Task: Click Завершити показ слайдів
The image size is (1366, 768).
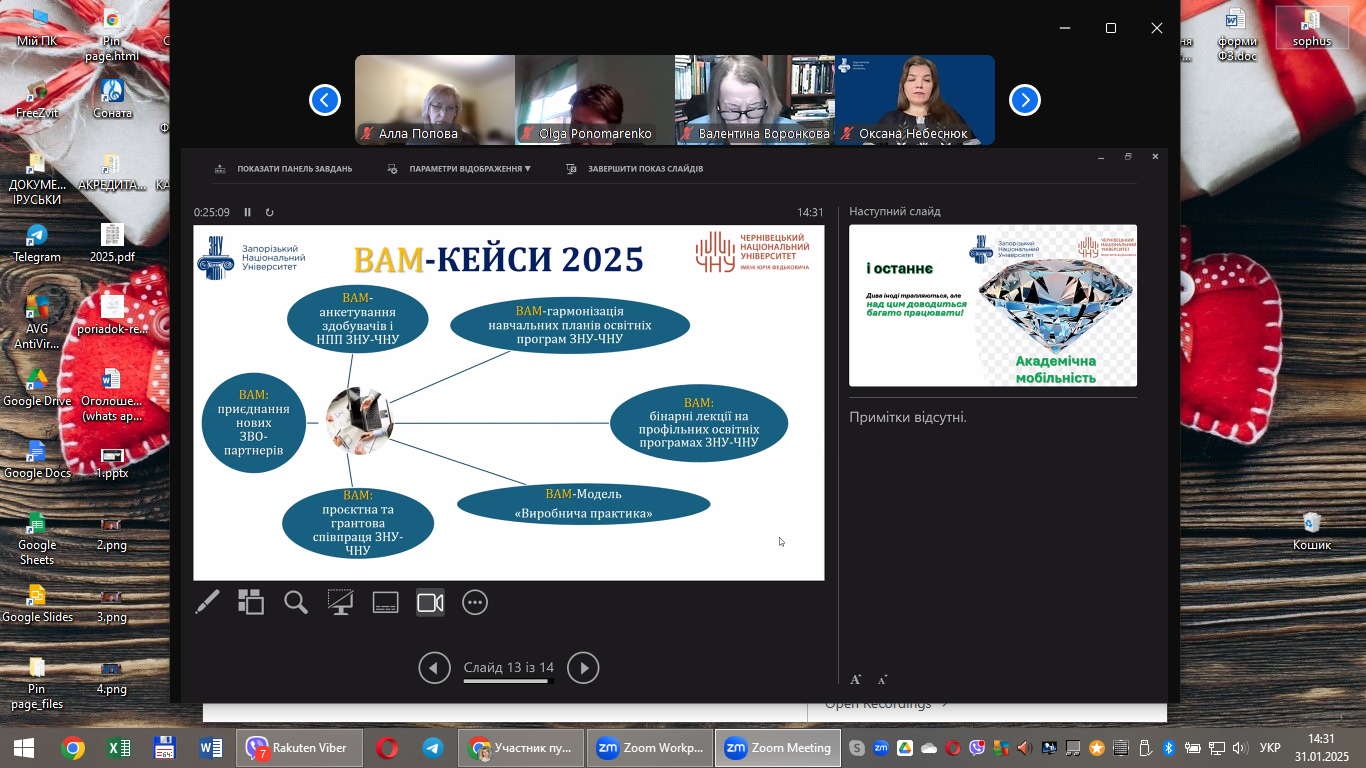Action: (635, 169)
